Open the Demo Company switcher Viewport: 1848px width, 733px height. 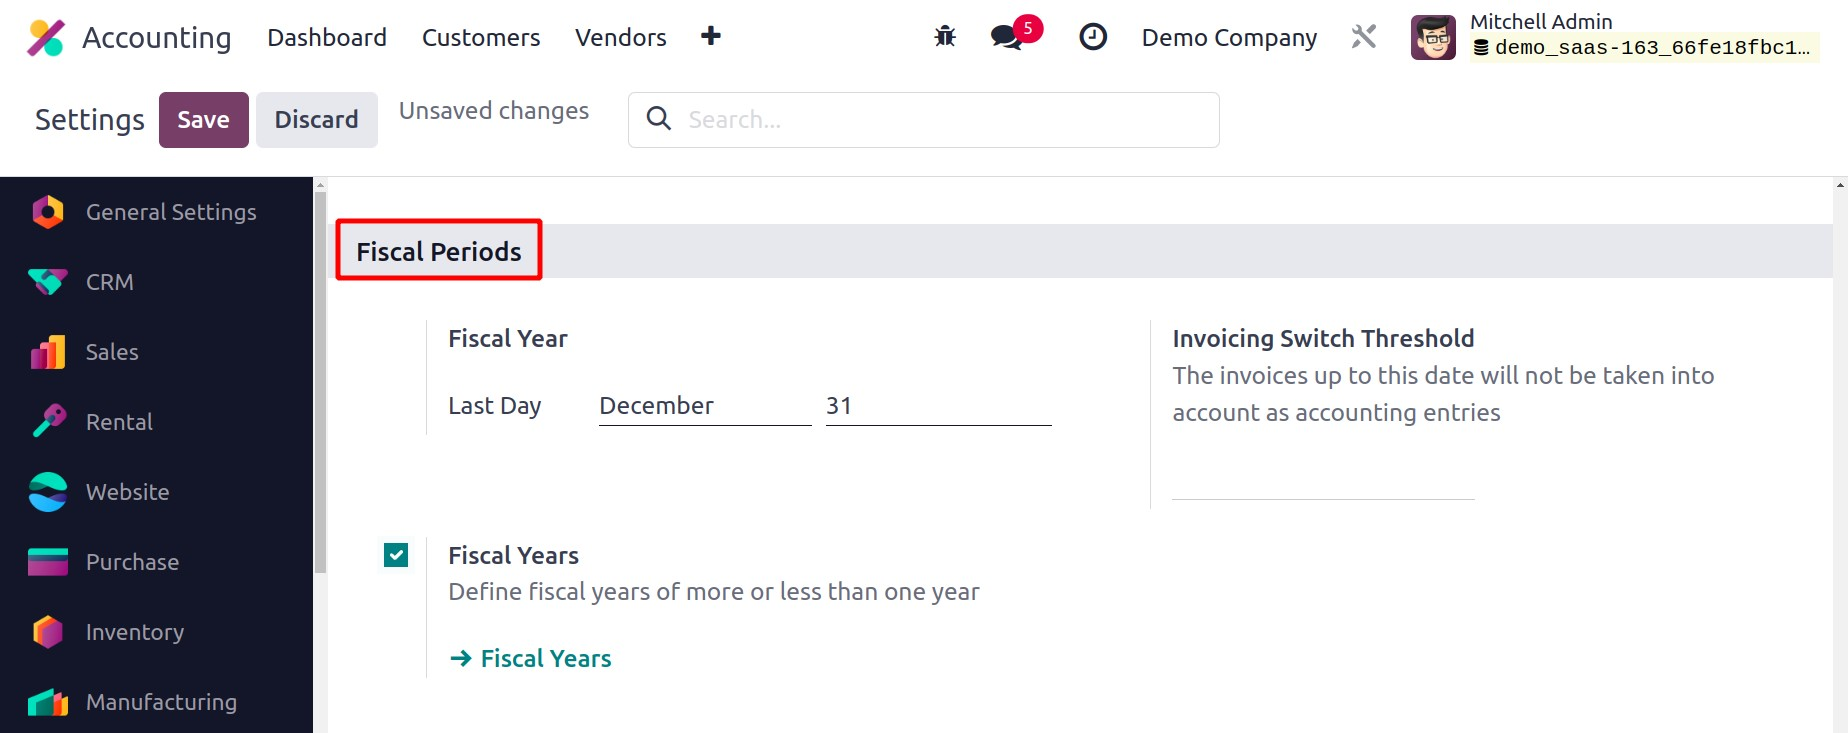[1229, 38]
